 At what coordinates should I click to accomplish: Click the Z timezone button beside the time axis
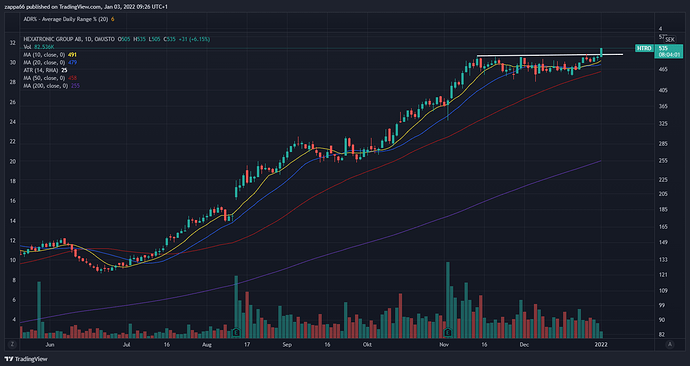[x=12, y=344]
